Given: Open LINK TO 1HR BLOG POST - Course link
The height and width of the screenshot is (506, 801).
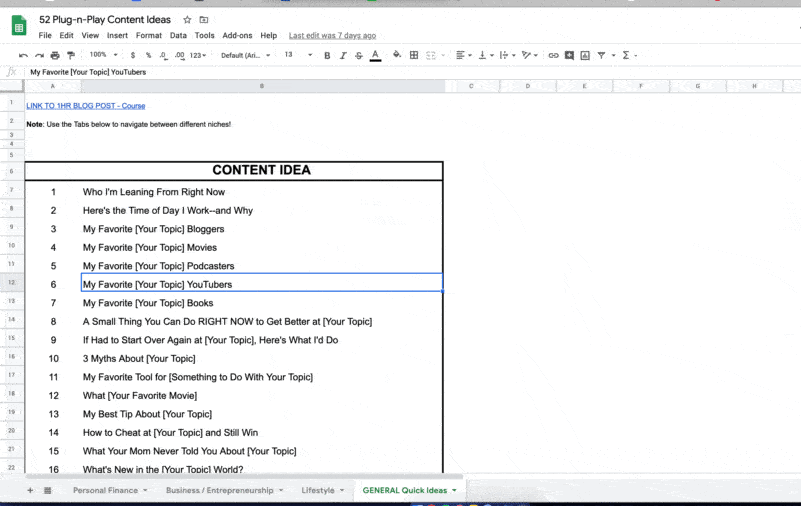Looking at the screenshot, I should point(86,106).
